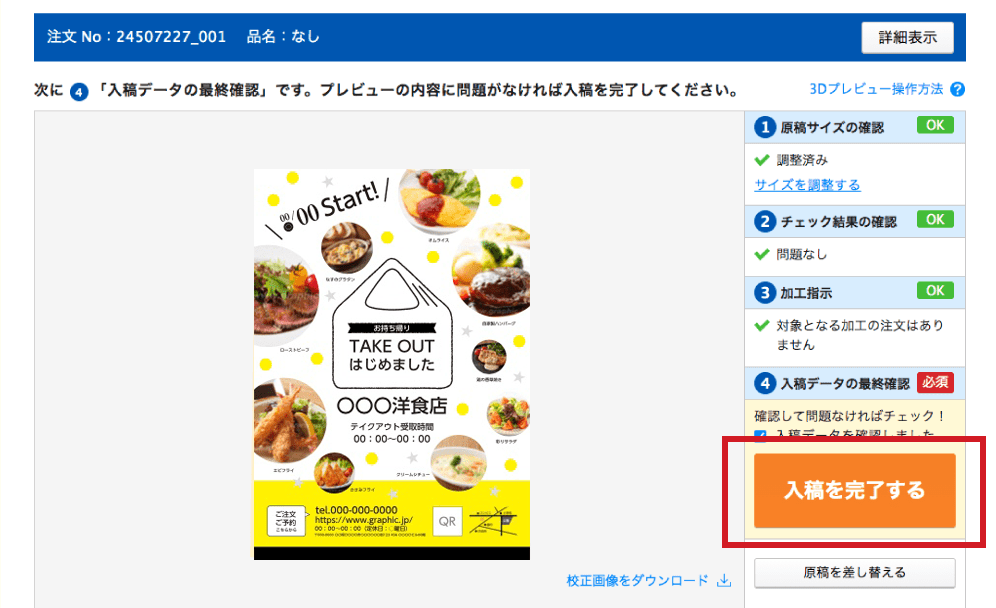Click the take-out flyer preview image

(392, 365)
